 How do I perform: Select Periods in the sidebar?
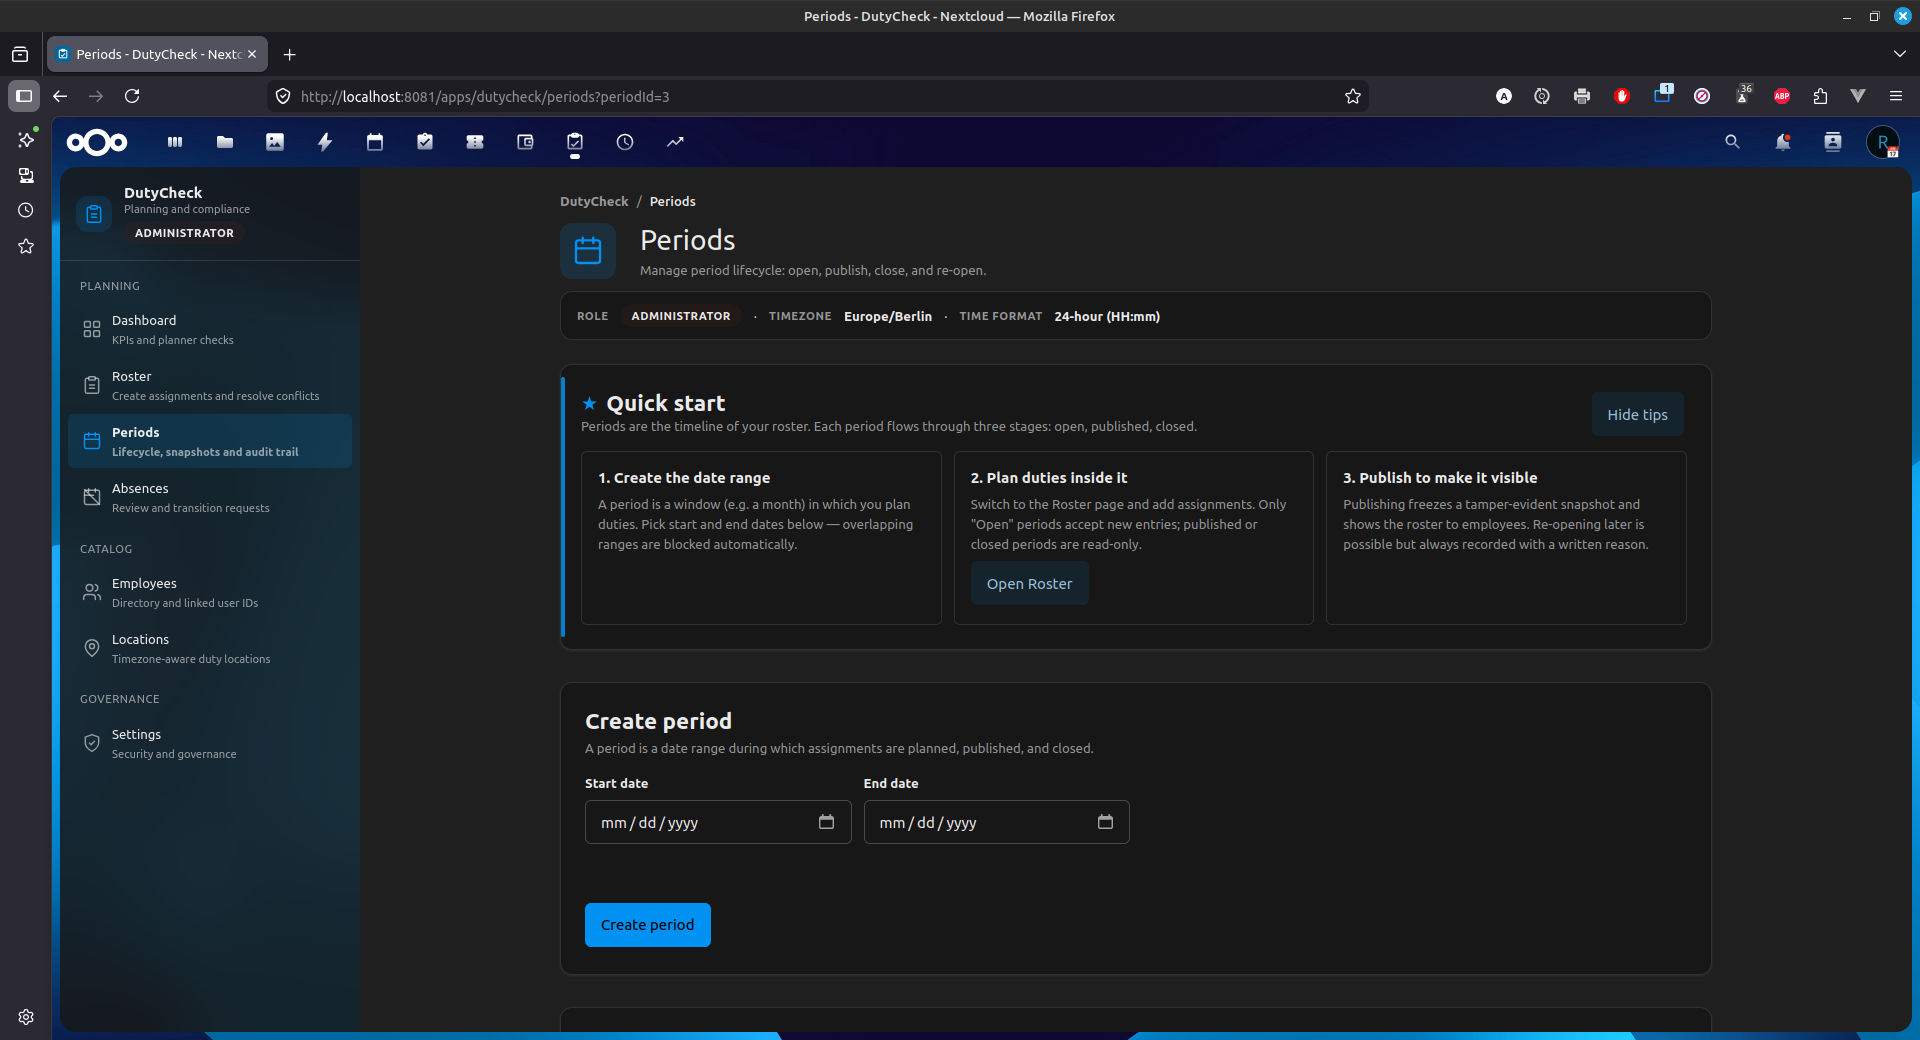pyautogui.click(x=210, y=441)
